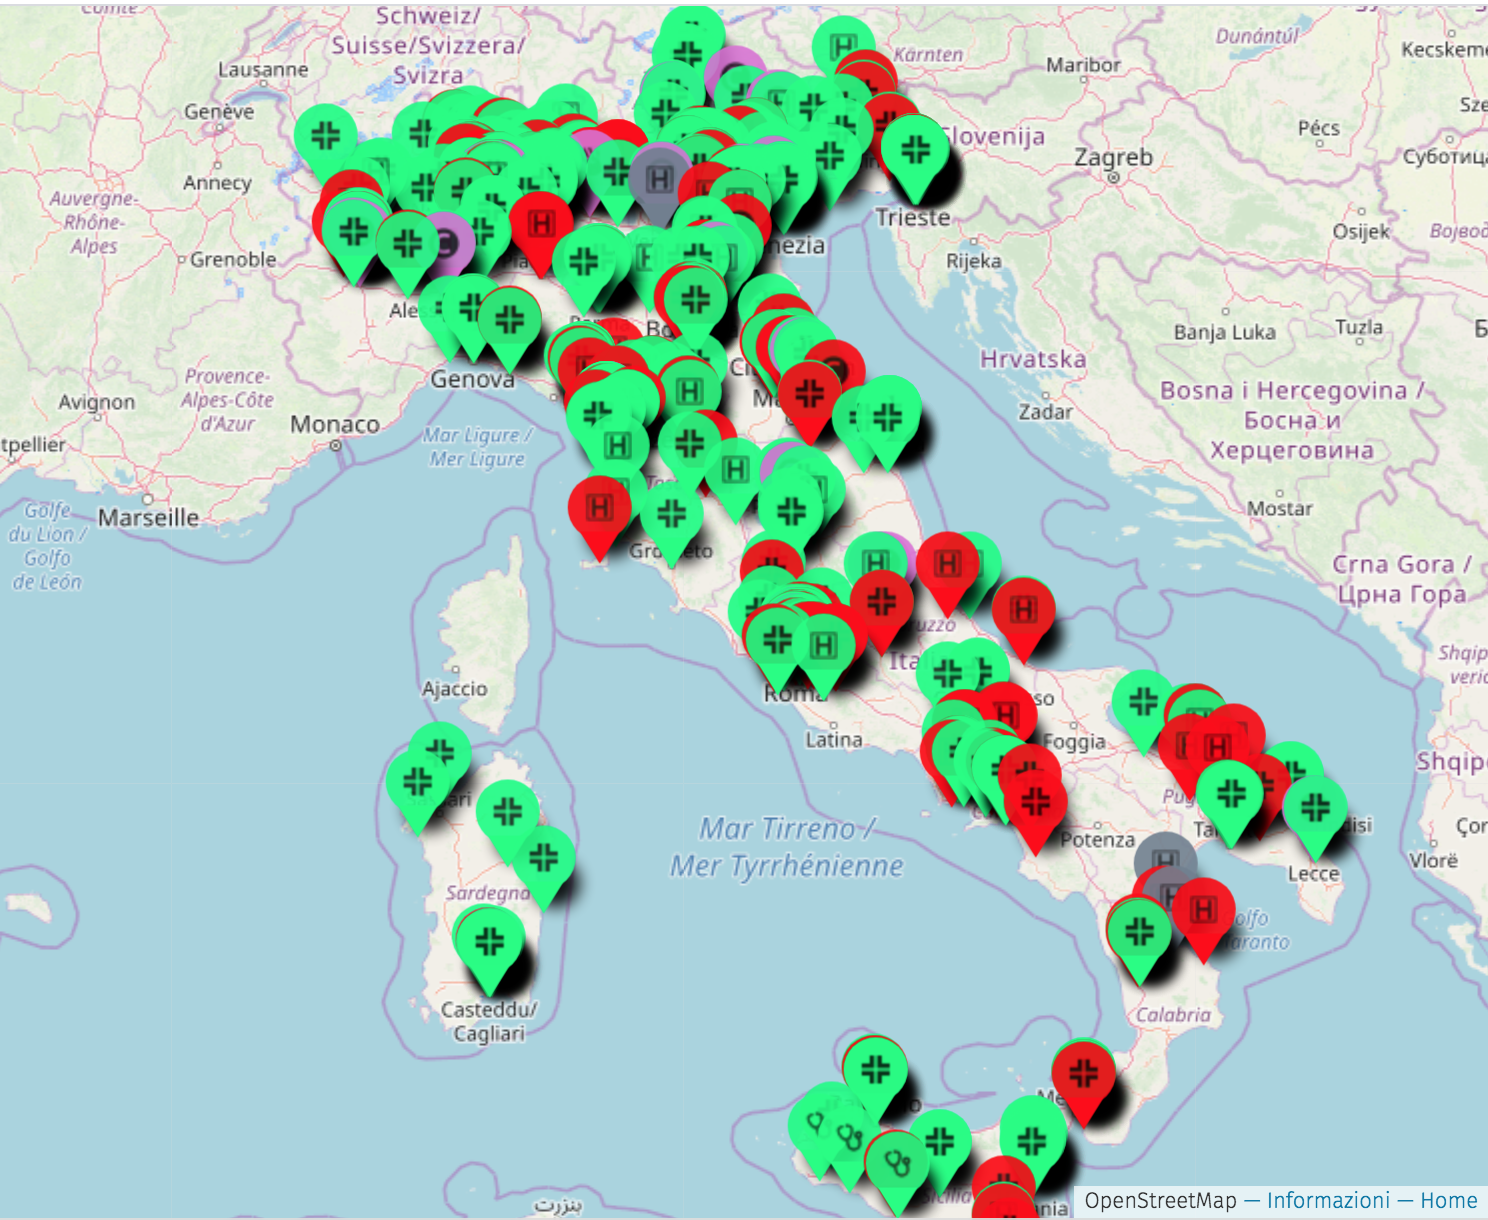Click the Latina city label

(834, 740)
